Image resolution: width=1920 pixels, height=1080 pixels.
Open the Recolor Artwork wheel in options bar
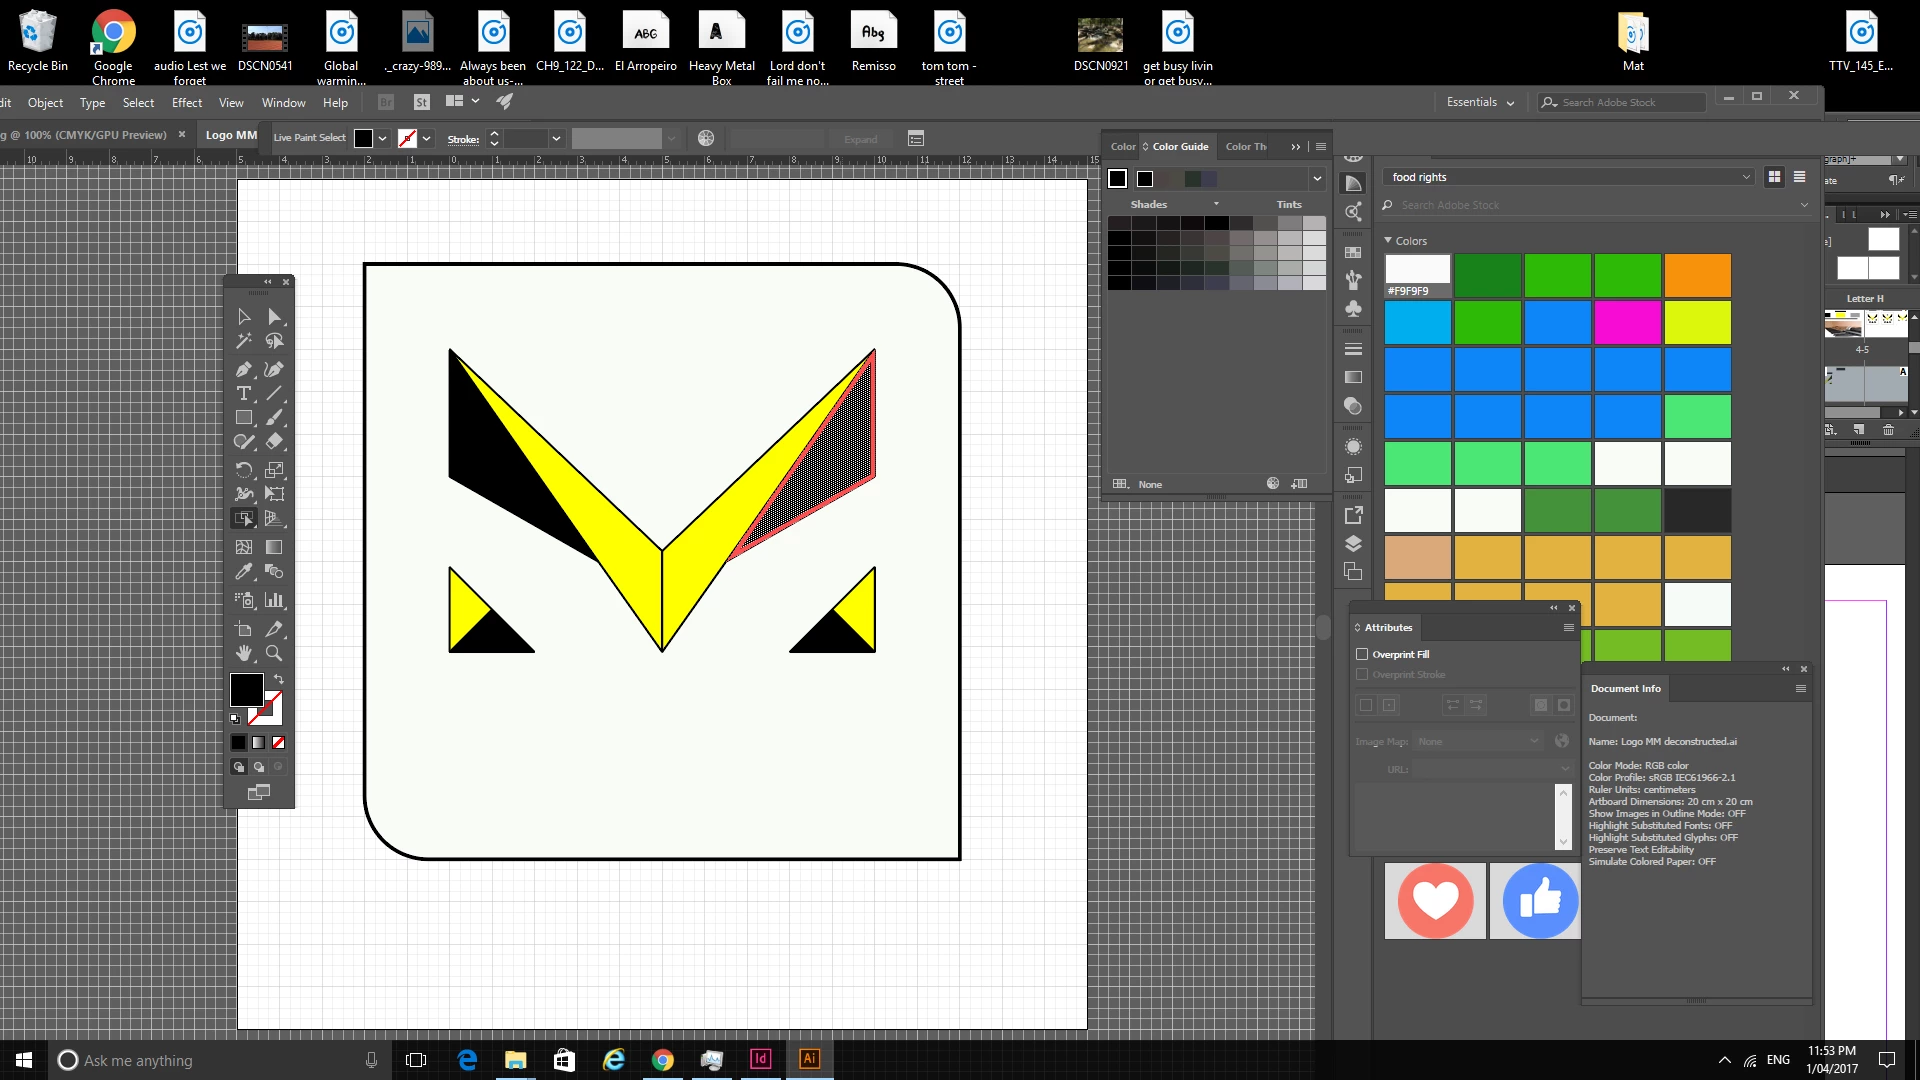tap(706, 138)
